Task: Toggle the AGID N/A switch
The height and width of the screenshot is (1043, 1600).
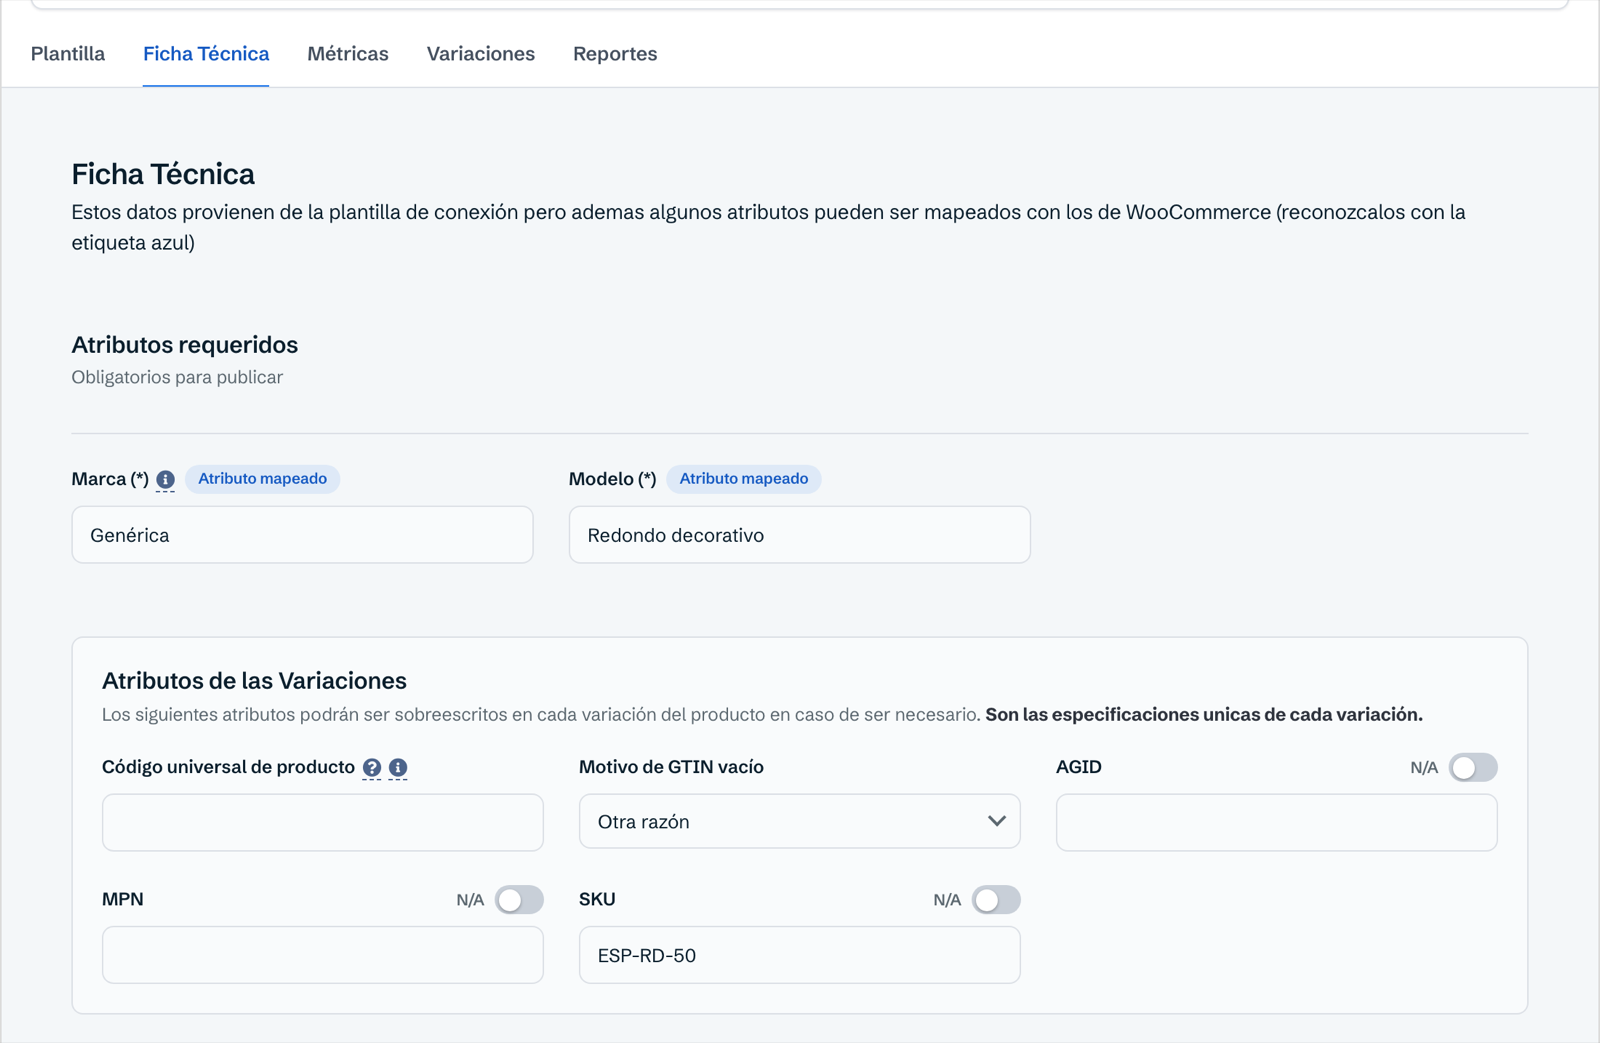Action: coord(1473,768)
